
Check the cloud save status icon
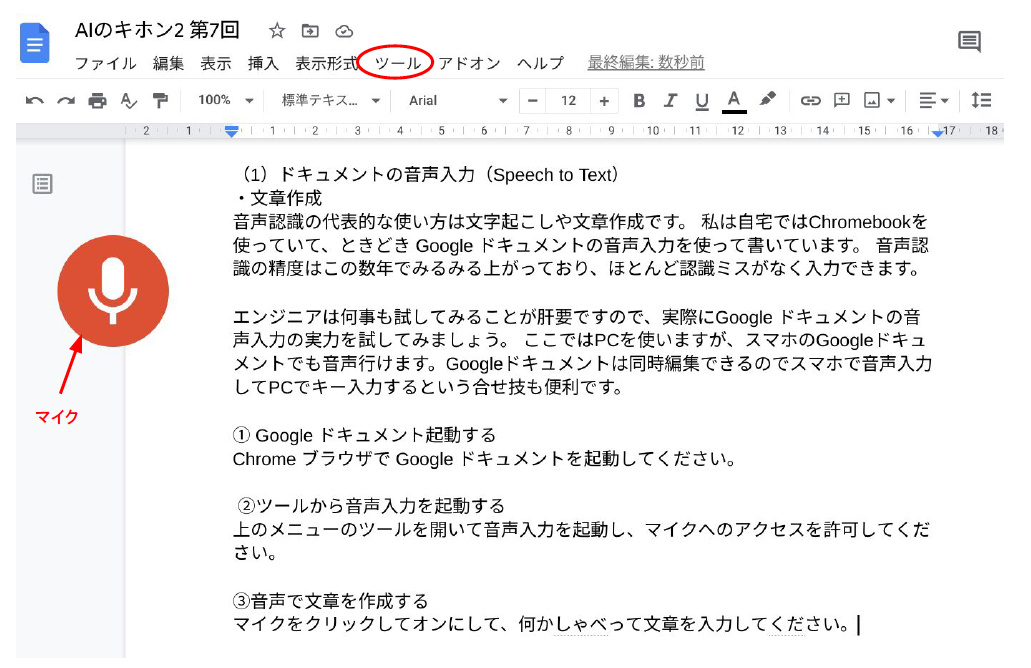pyautogui.click(x=344, y=31)
